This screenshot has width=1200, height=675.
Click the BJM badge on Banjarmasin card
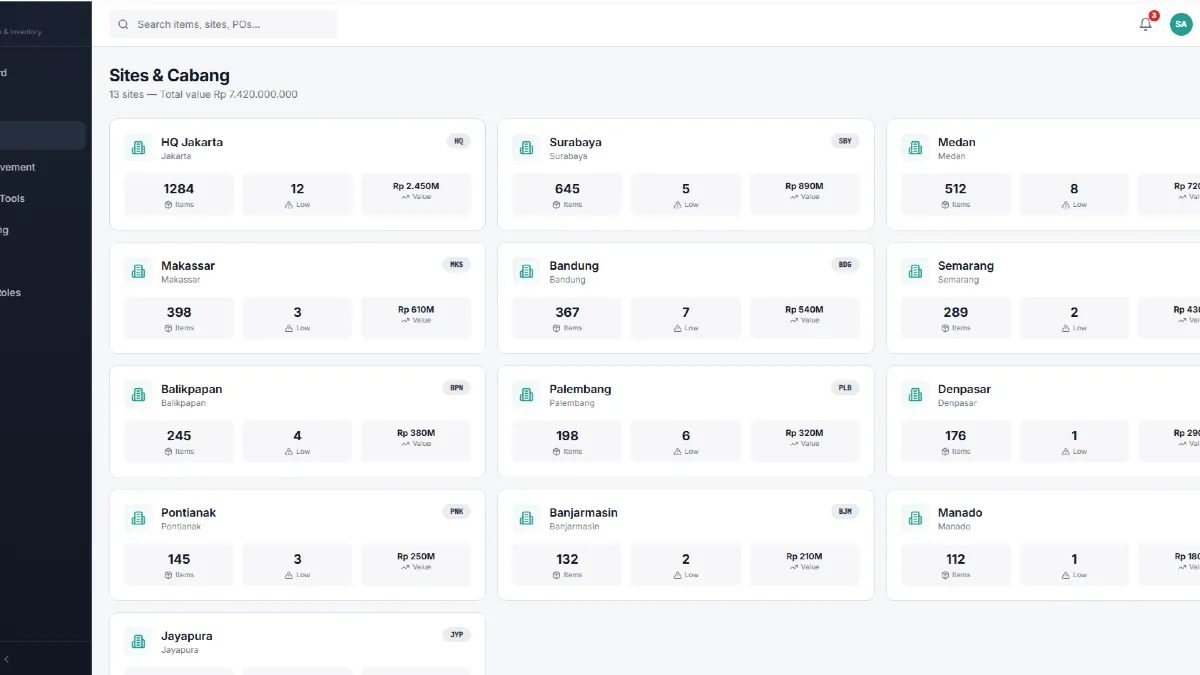tap(845, 511)
